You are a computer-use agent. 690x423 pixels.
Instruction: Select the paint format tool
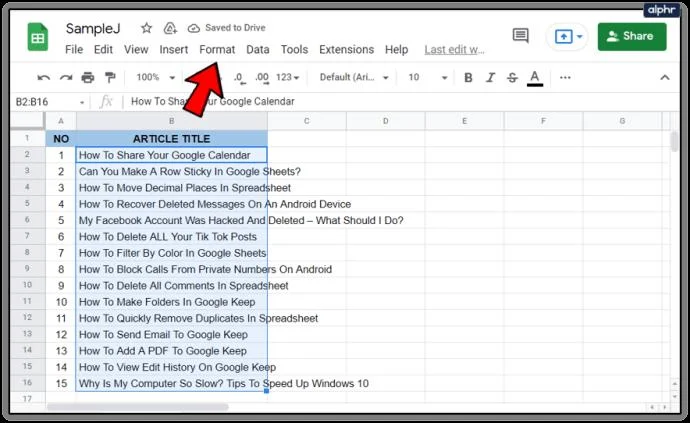[x=108, y=77]
